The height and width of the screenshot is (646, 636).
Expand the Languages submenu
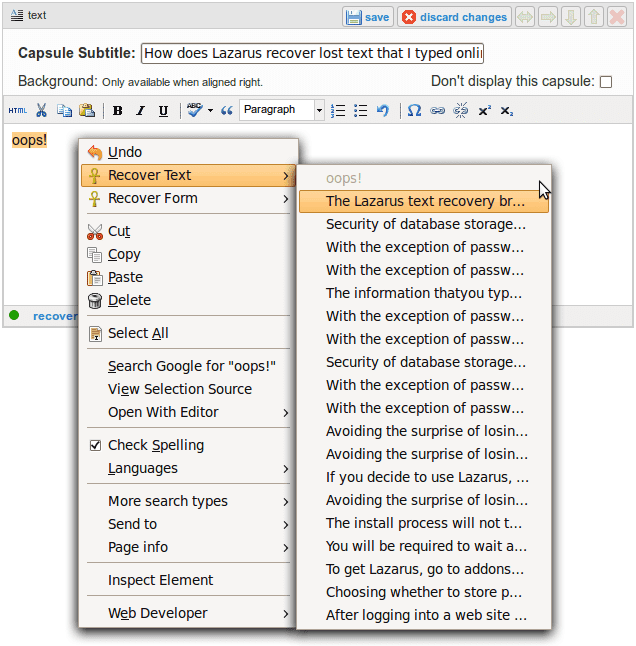[189, 468]
